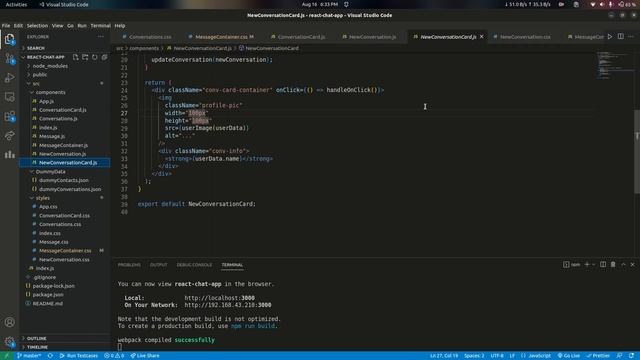Open the bar chart activity bar icon
Screen dimensions: 640x360
point(9,154)
